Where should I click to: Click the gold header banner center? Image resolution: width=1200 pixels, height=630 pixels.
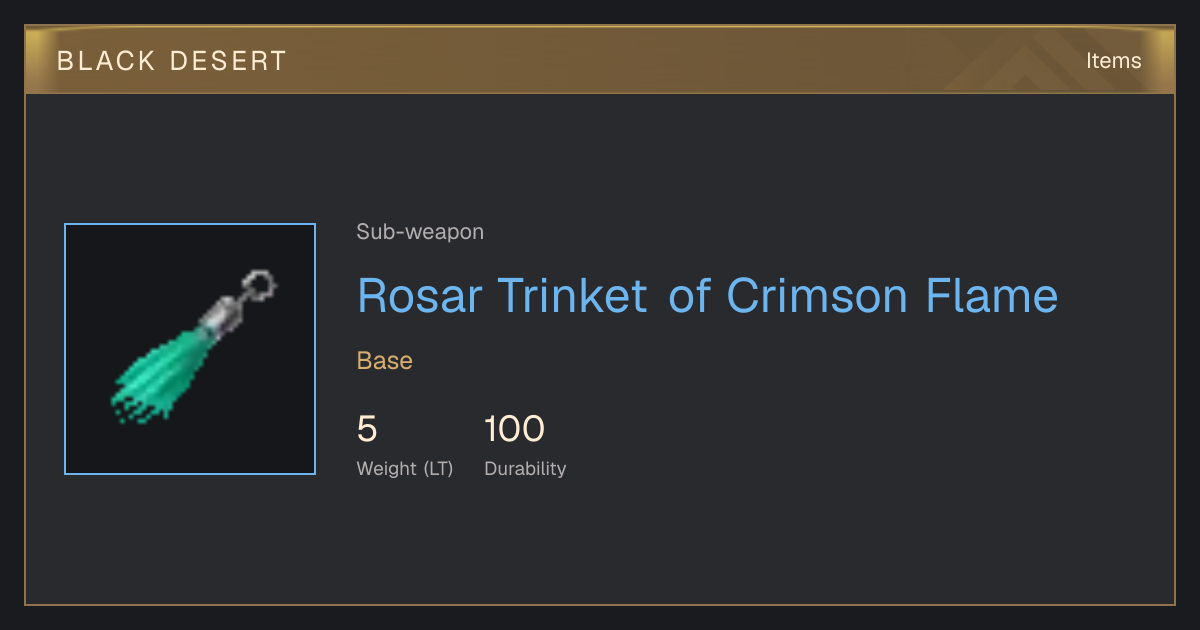(x=600, y=60)
